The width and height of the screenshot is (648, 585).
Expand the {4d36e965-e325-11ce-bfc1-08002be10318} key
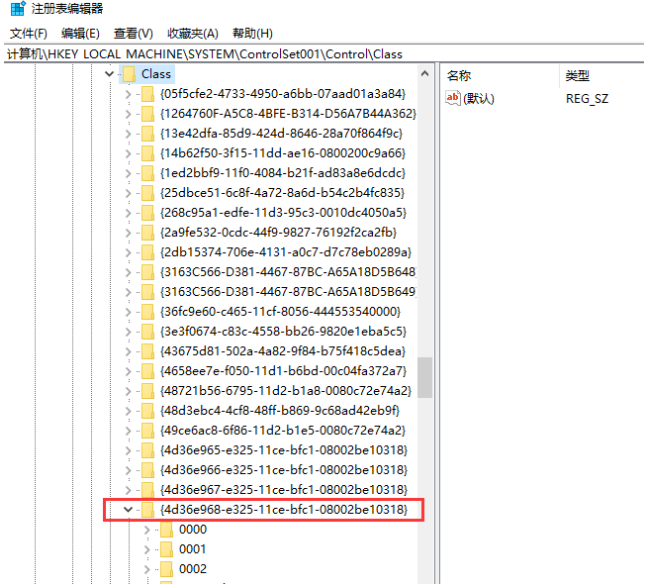point(127,450)
